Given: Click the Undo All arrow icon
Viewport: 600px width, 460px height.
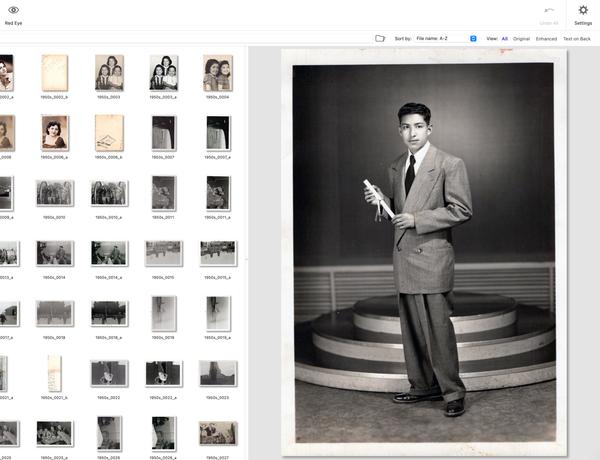Looking at the screenshot, I should point(548,10).
